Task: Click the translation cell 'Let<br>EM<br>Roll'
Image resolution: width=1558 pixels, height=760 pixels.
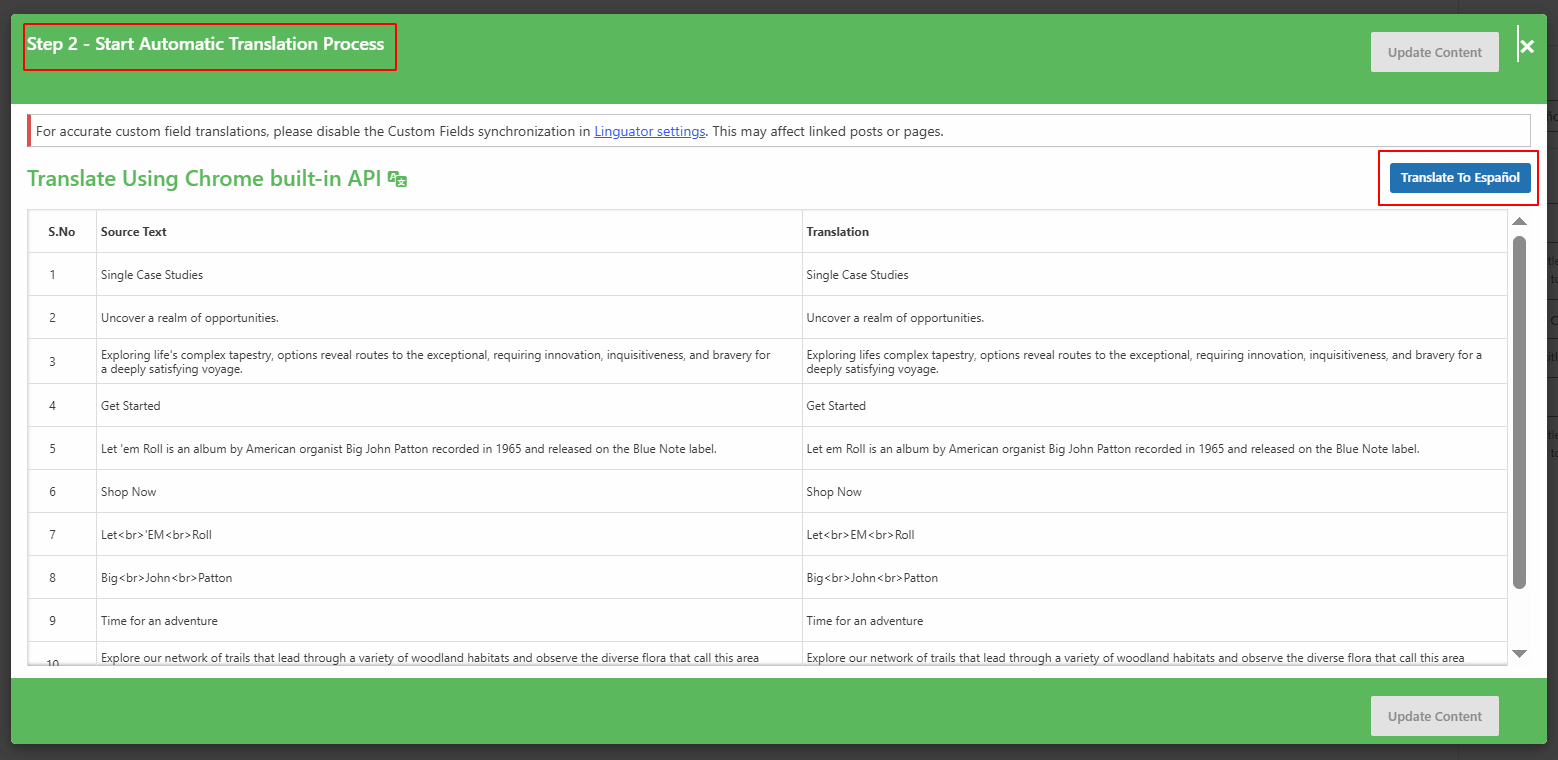Action: [860, 534]
